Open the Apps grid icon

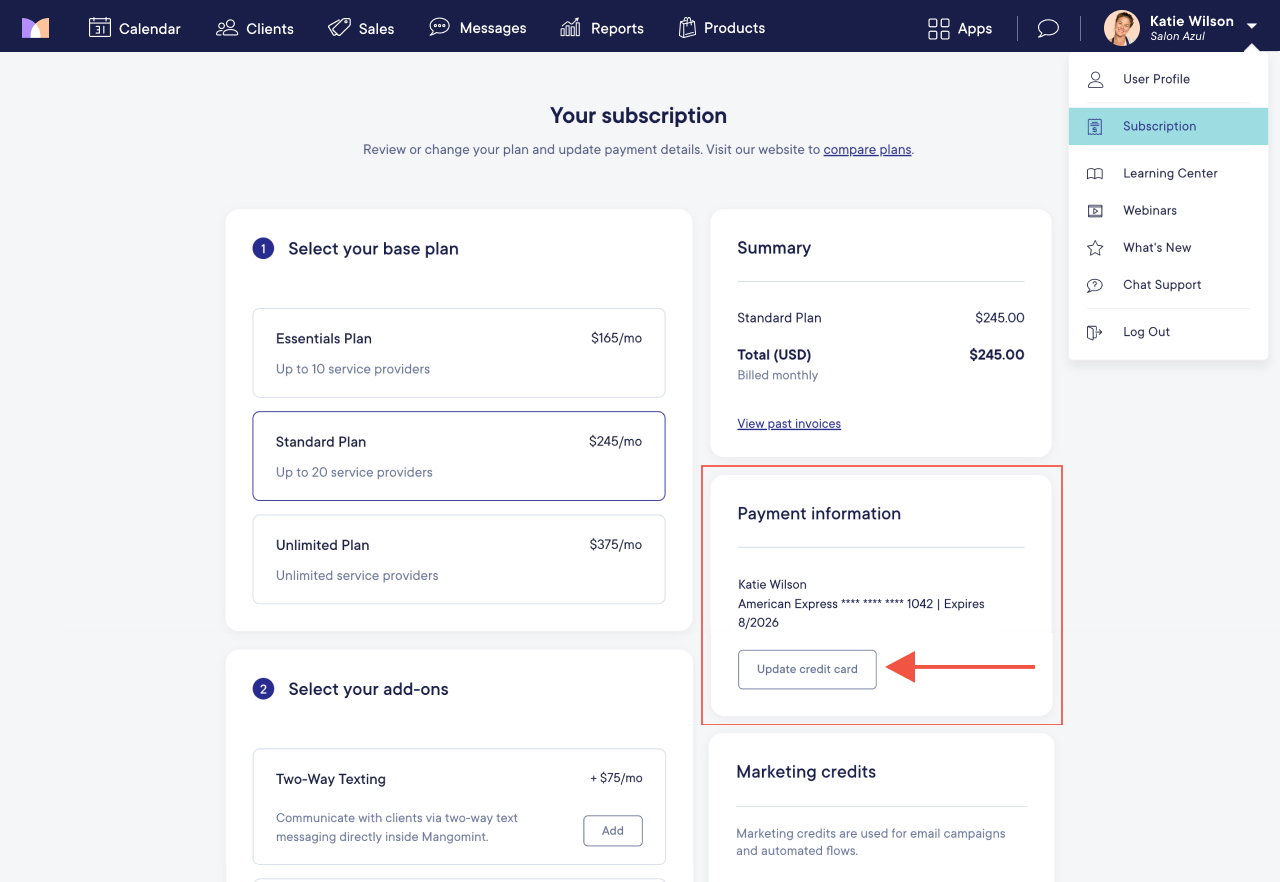pos(939,28)
